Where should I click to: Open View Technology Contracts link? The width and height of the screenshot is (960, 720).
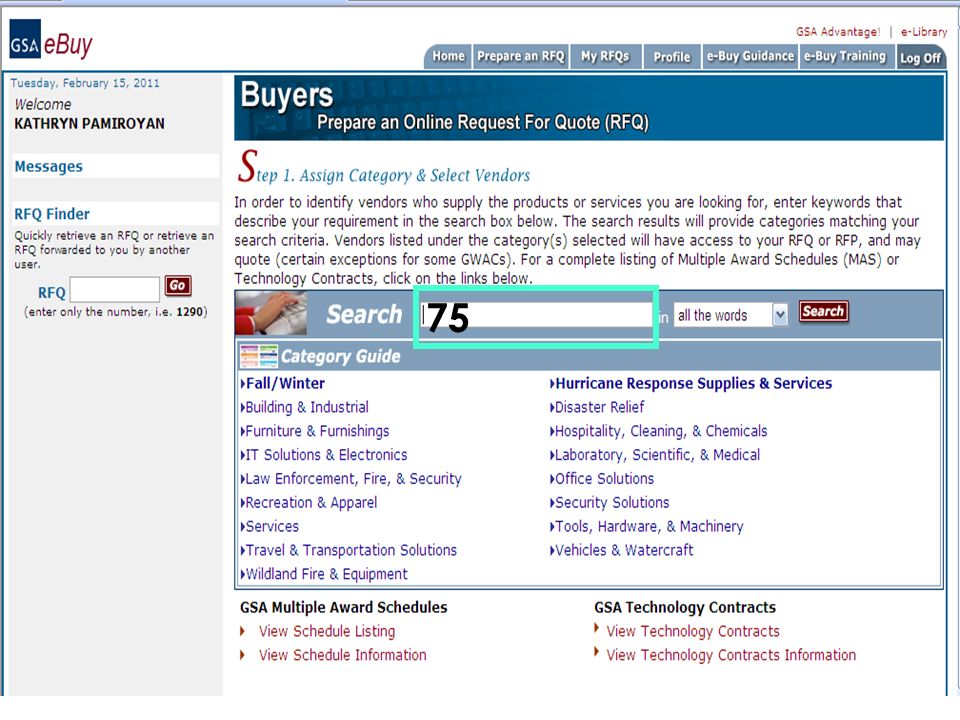[693, 631]
